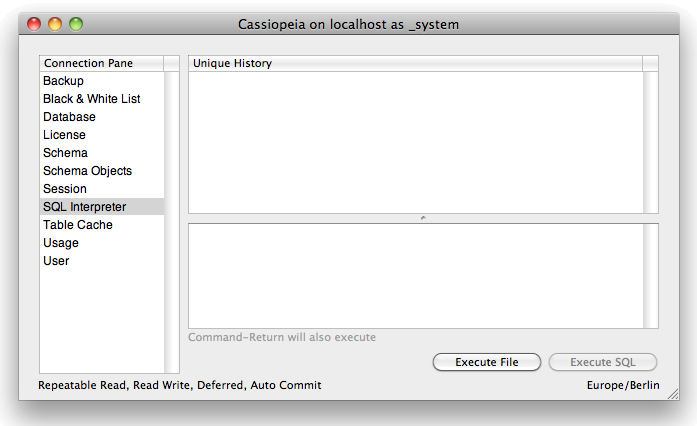697x426 pixels.
Task: Select the Database entry
Action: pos(102,117)
